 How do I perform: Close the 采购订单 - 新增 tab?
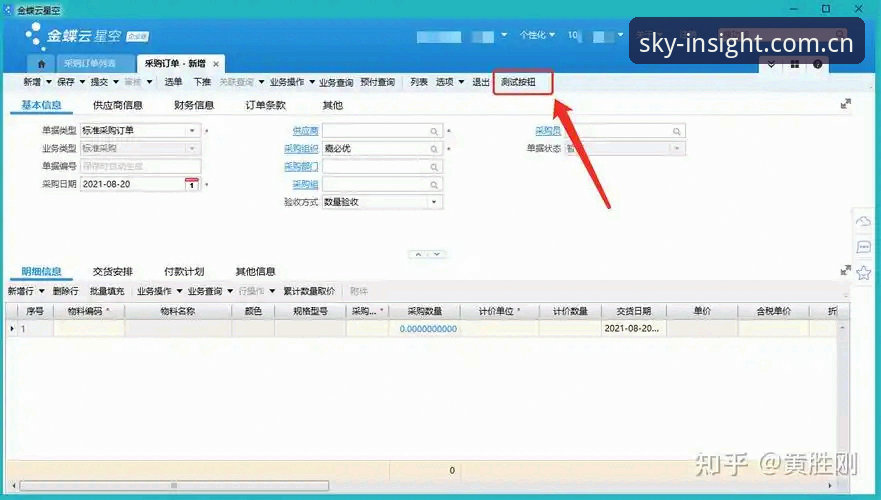pos(216,64)
